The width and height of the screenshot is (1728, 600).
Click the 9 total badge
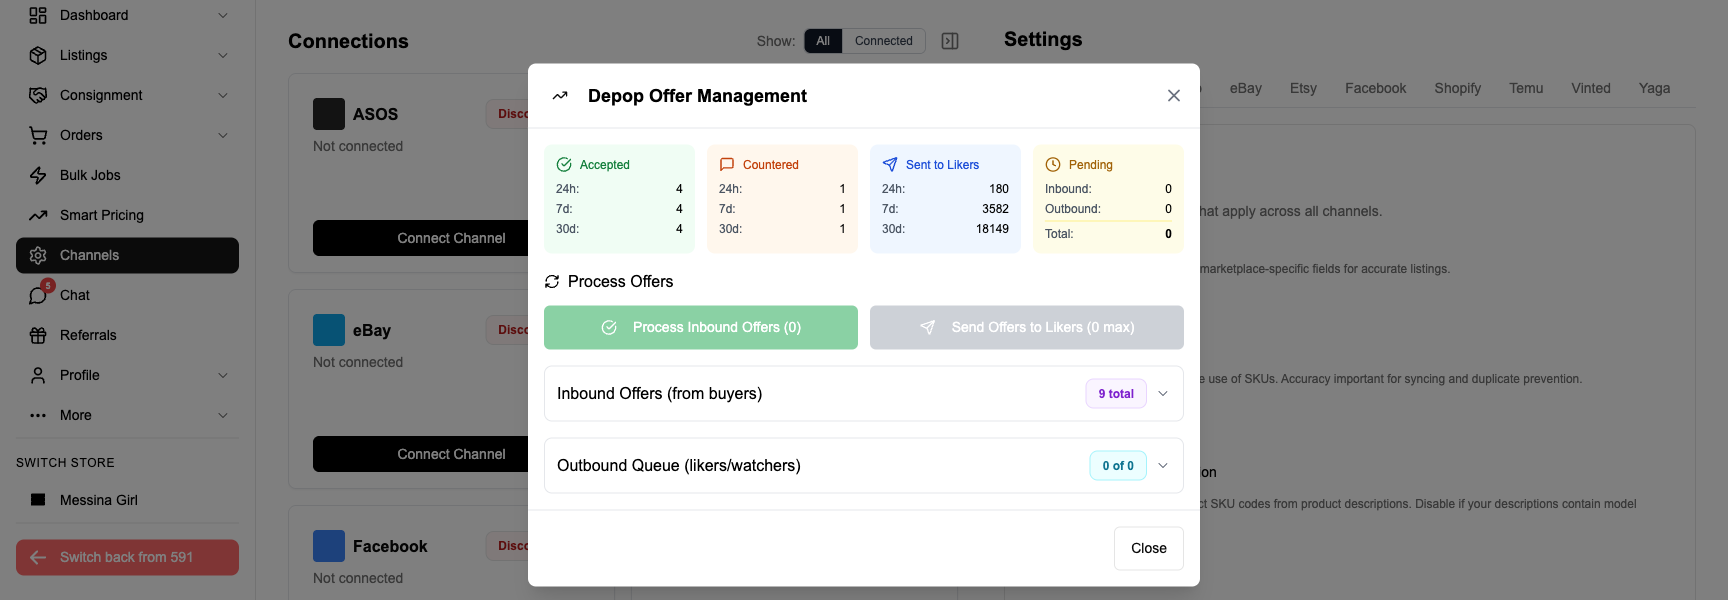click(x=1116, y=394)
